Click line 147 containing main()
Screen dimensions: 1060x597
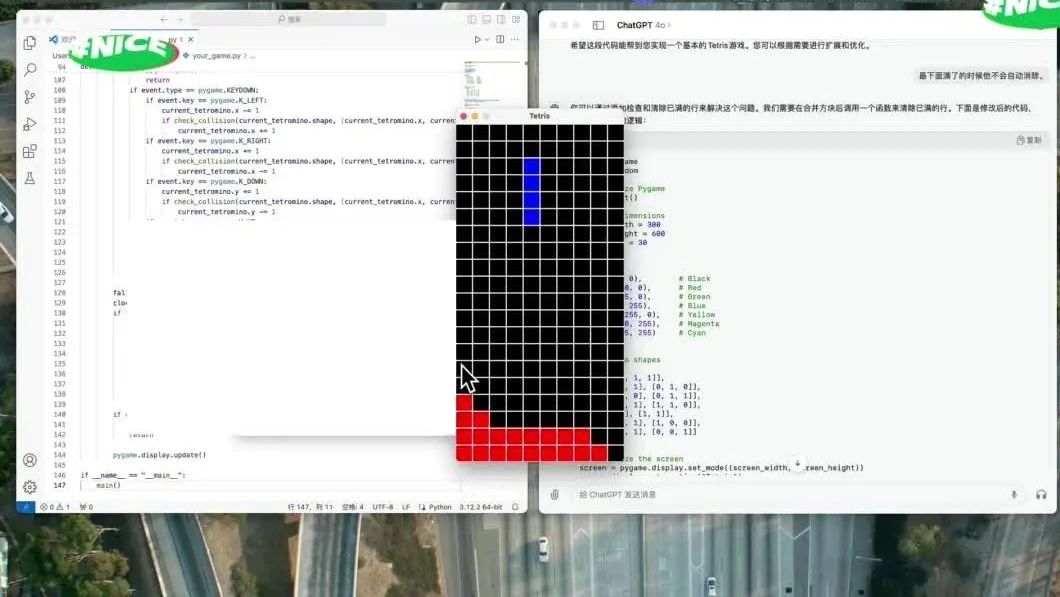click(108, 485)
